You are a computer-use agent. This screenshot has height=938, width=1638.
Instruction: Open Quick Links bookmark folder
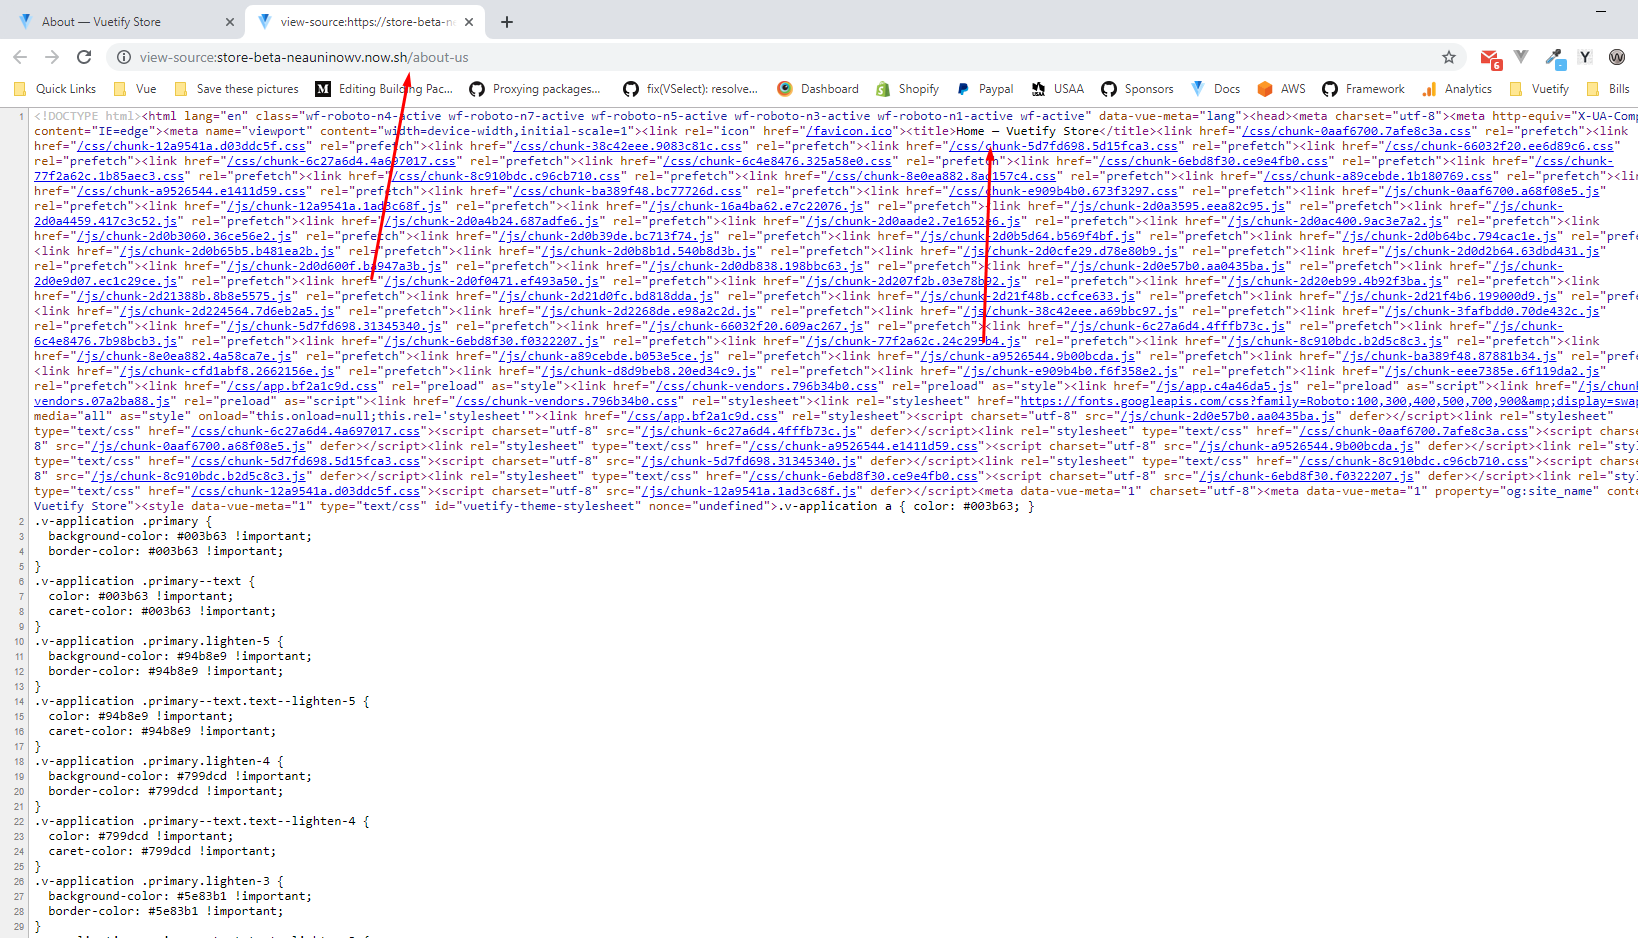(55, 89)
